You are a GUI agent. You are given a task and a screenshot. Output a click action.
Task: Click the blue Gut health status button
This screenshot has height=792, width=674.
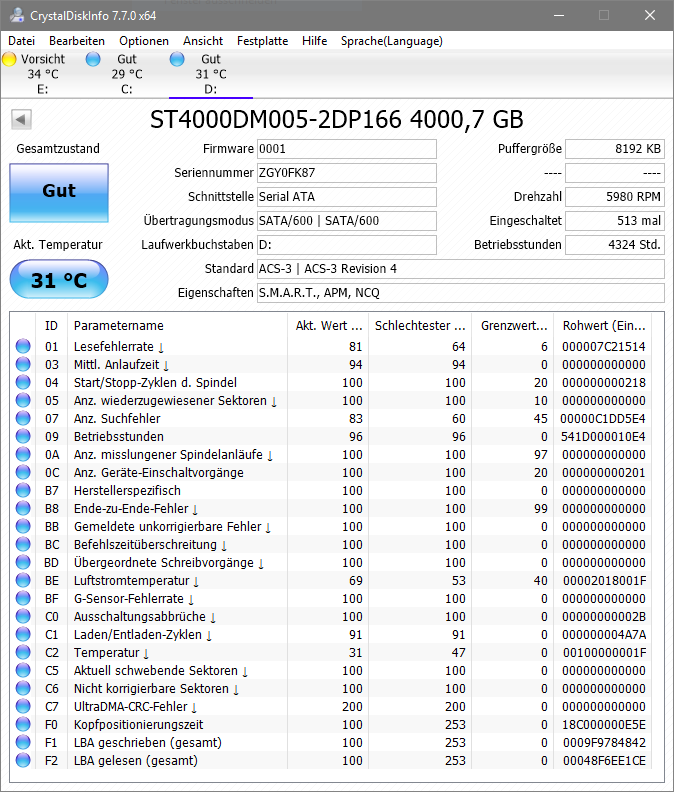59,193
